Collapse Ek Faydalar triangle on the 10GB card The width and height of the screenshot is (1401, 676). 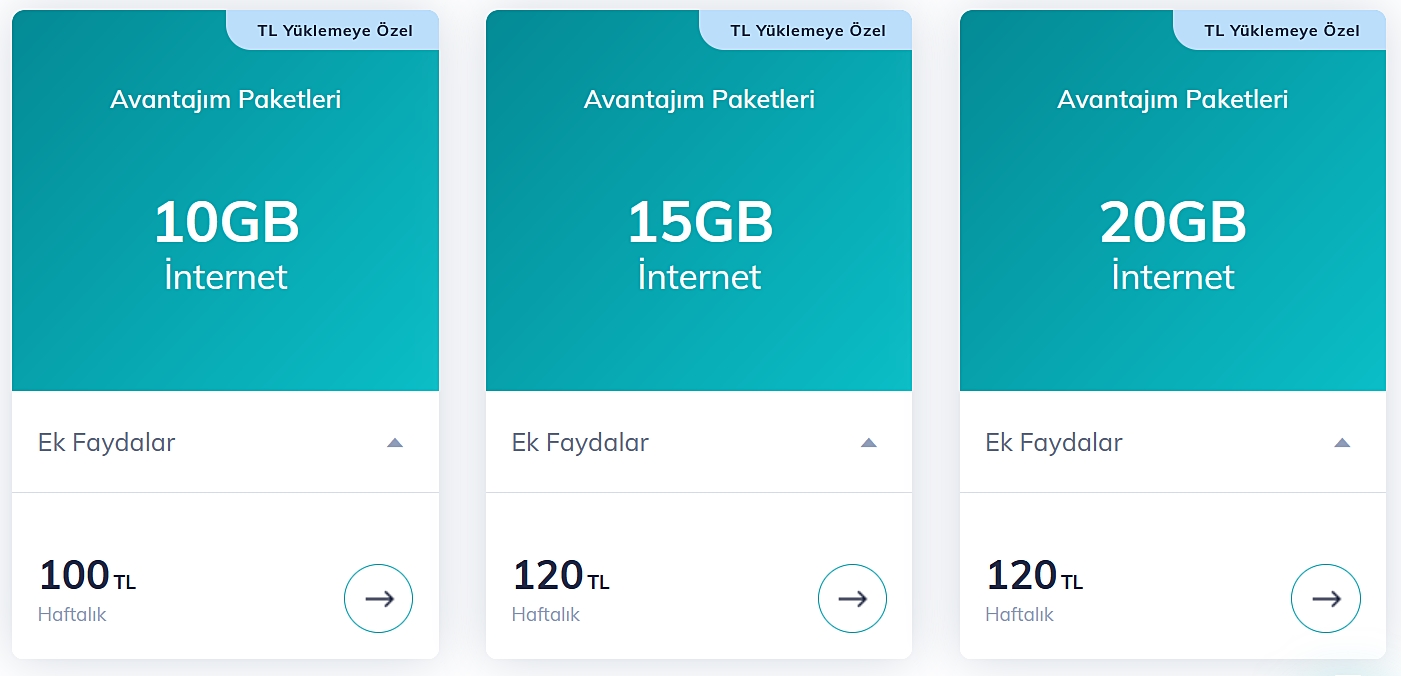pos(395,442)
